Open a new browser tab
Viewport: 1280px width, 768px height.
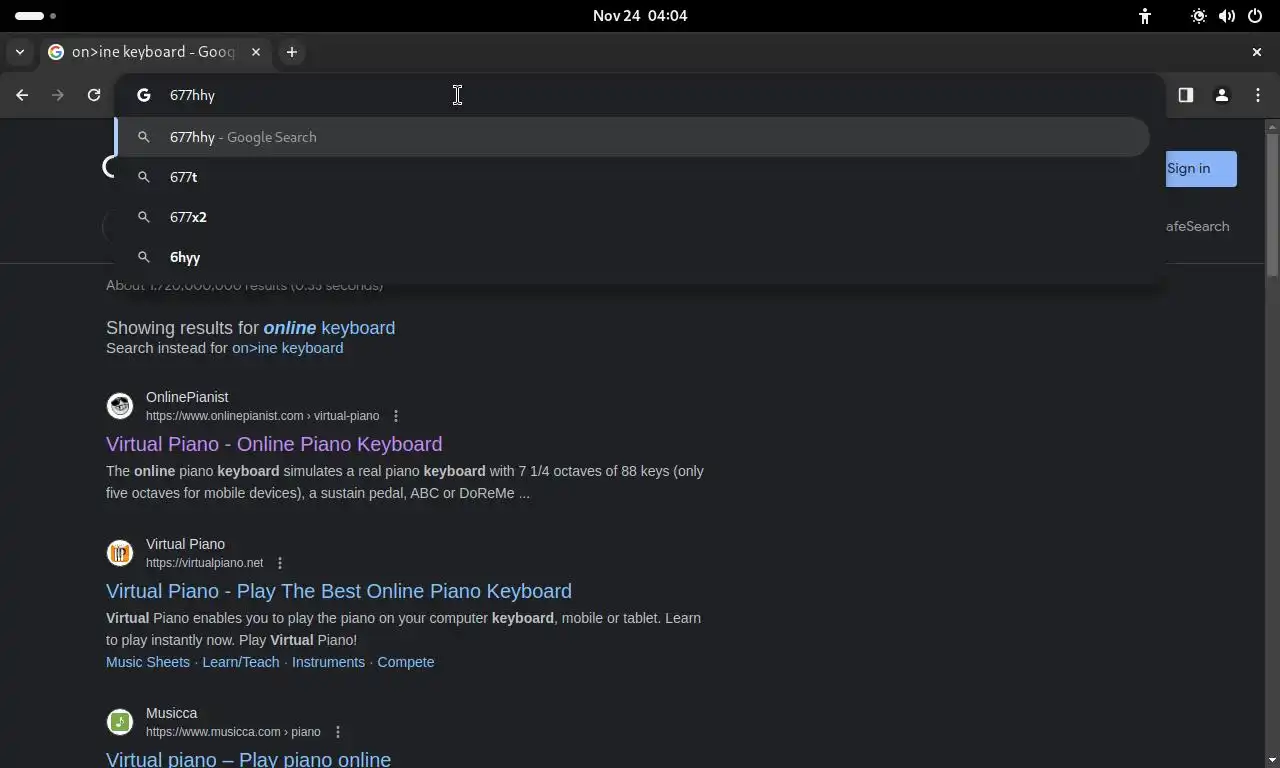[292, 52]
